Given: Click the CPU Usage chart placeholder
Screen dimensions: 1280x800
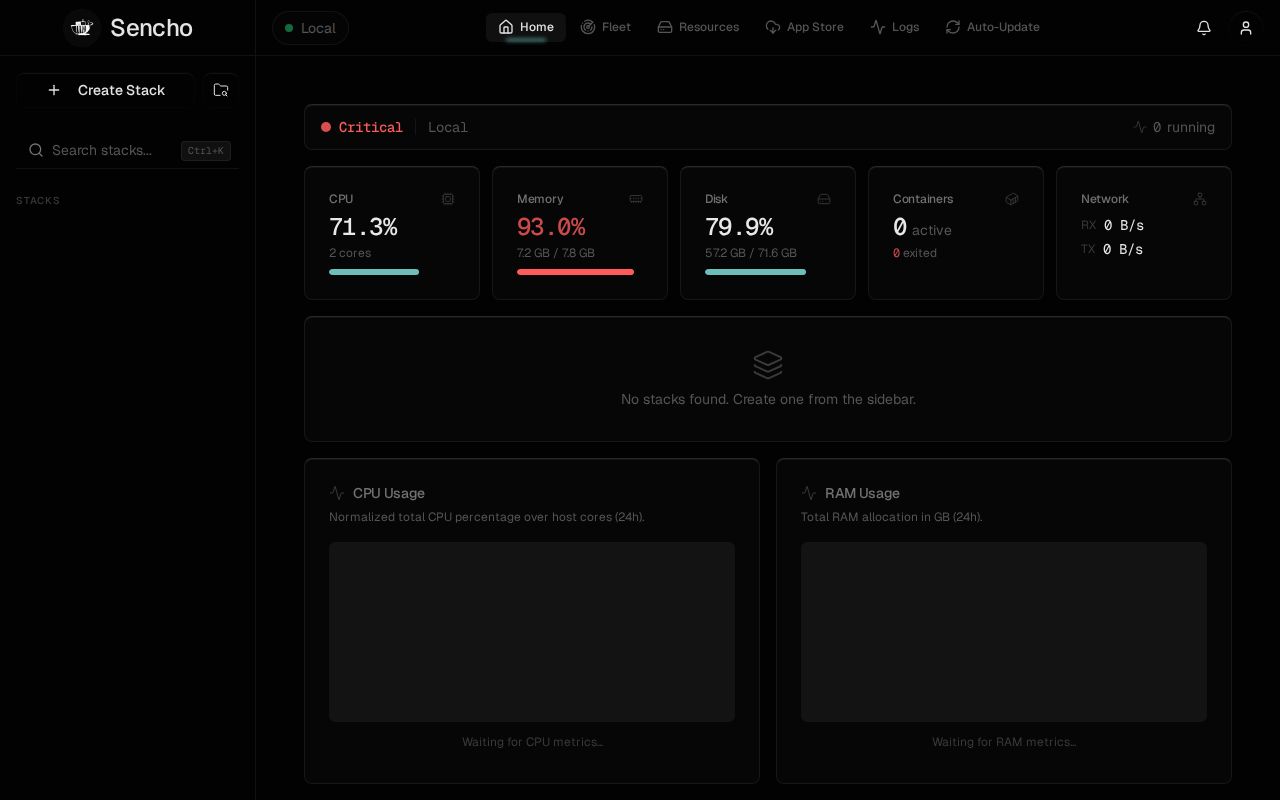Looking at the screenshot, I should click(532, 632).
